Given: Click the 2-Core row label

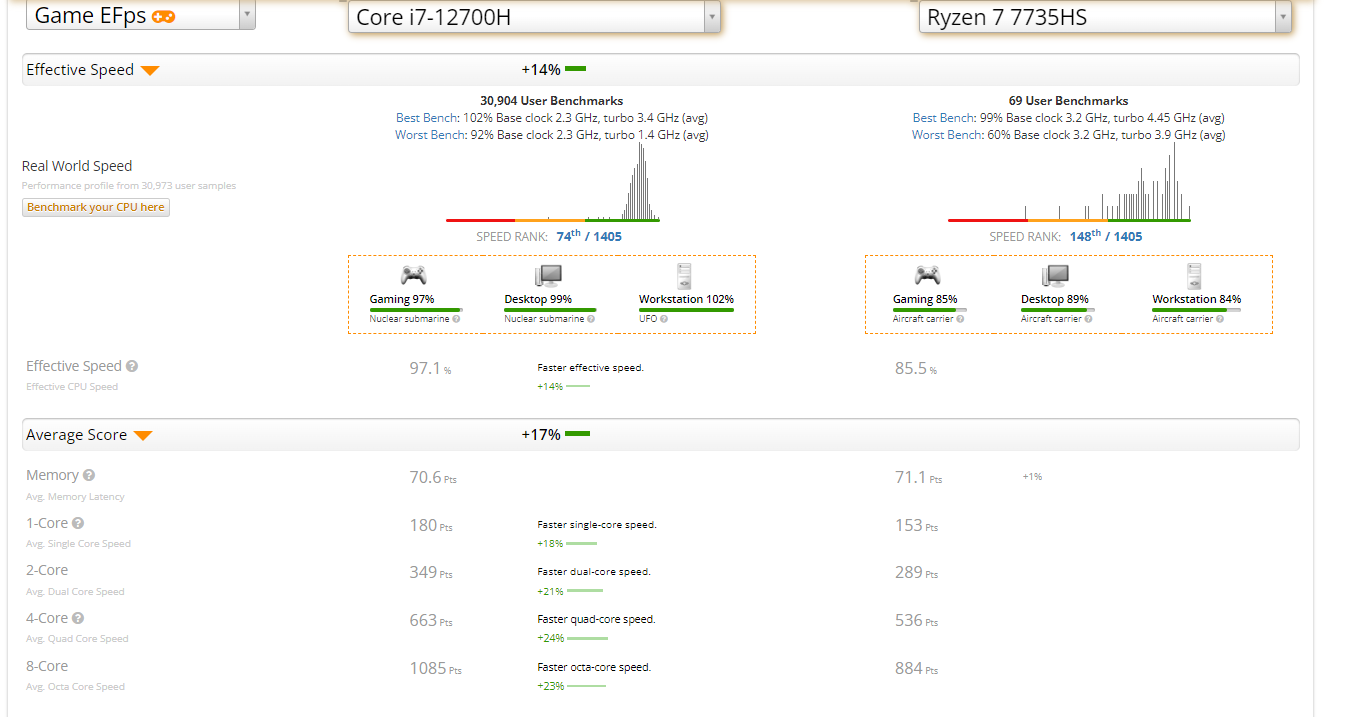Looking at the screenshot, I should click(x=47, y=570).
